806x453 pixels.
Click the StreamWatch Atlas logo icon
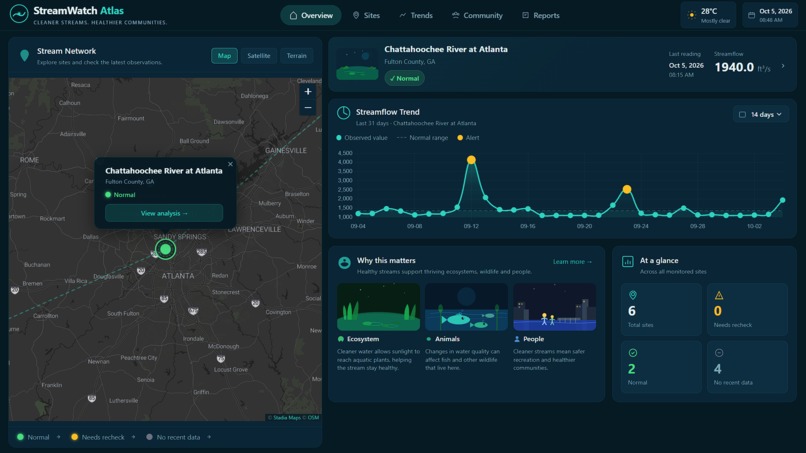19,14
